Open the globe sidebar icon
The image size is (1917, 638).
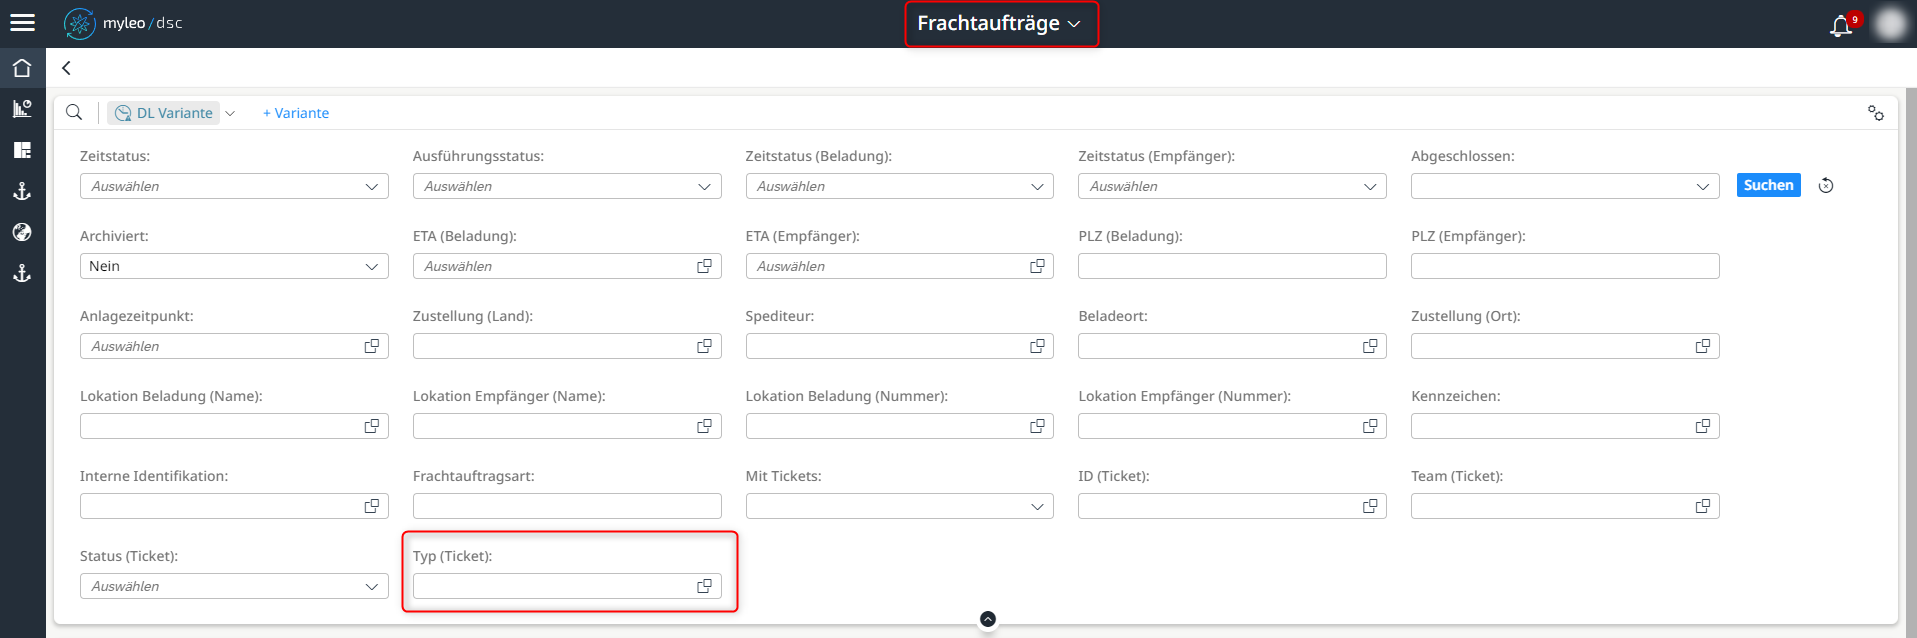[x=22, y=232]
